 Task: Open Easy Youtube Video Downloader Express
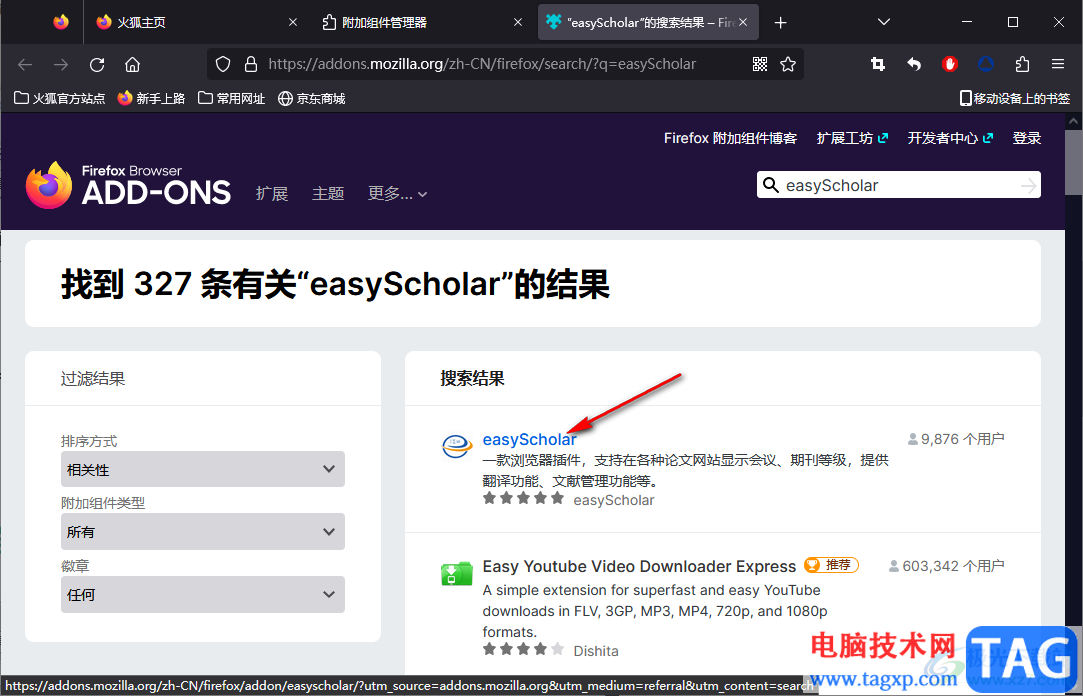639,566
